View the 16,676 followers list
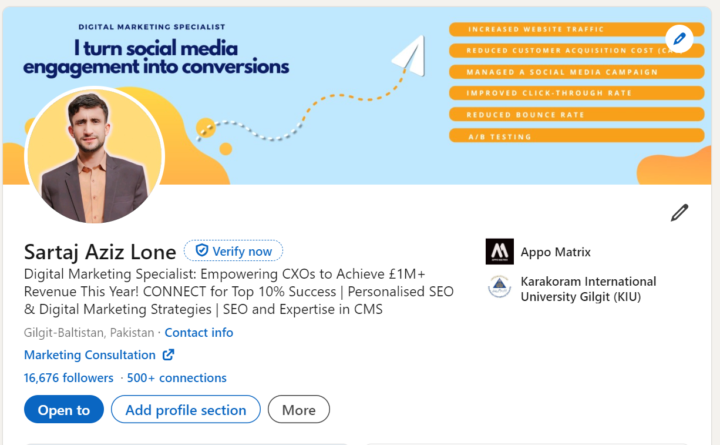 coord(68,378)
